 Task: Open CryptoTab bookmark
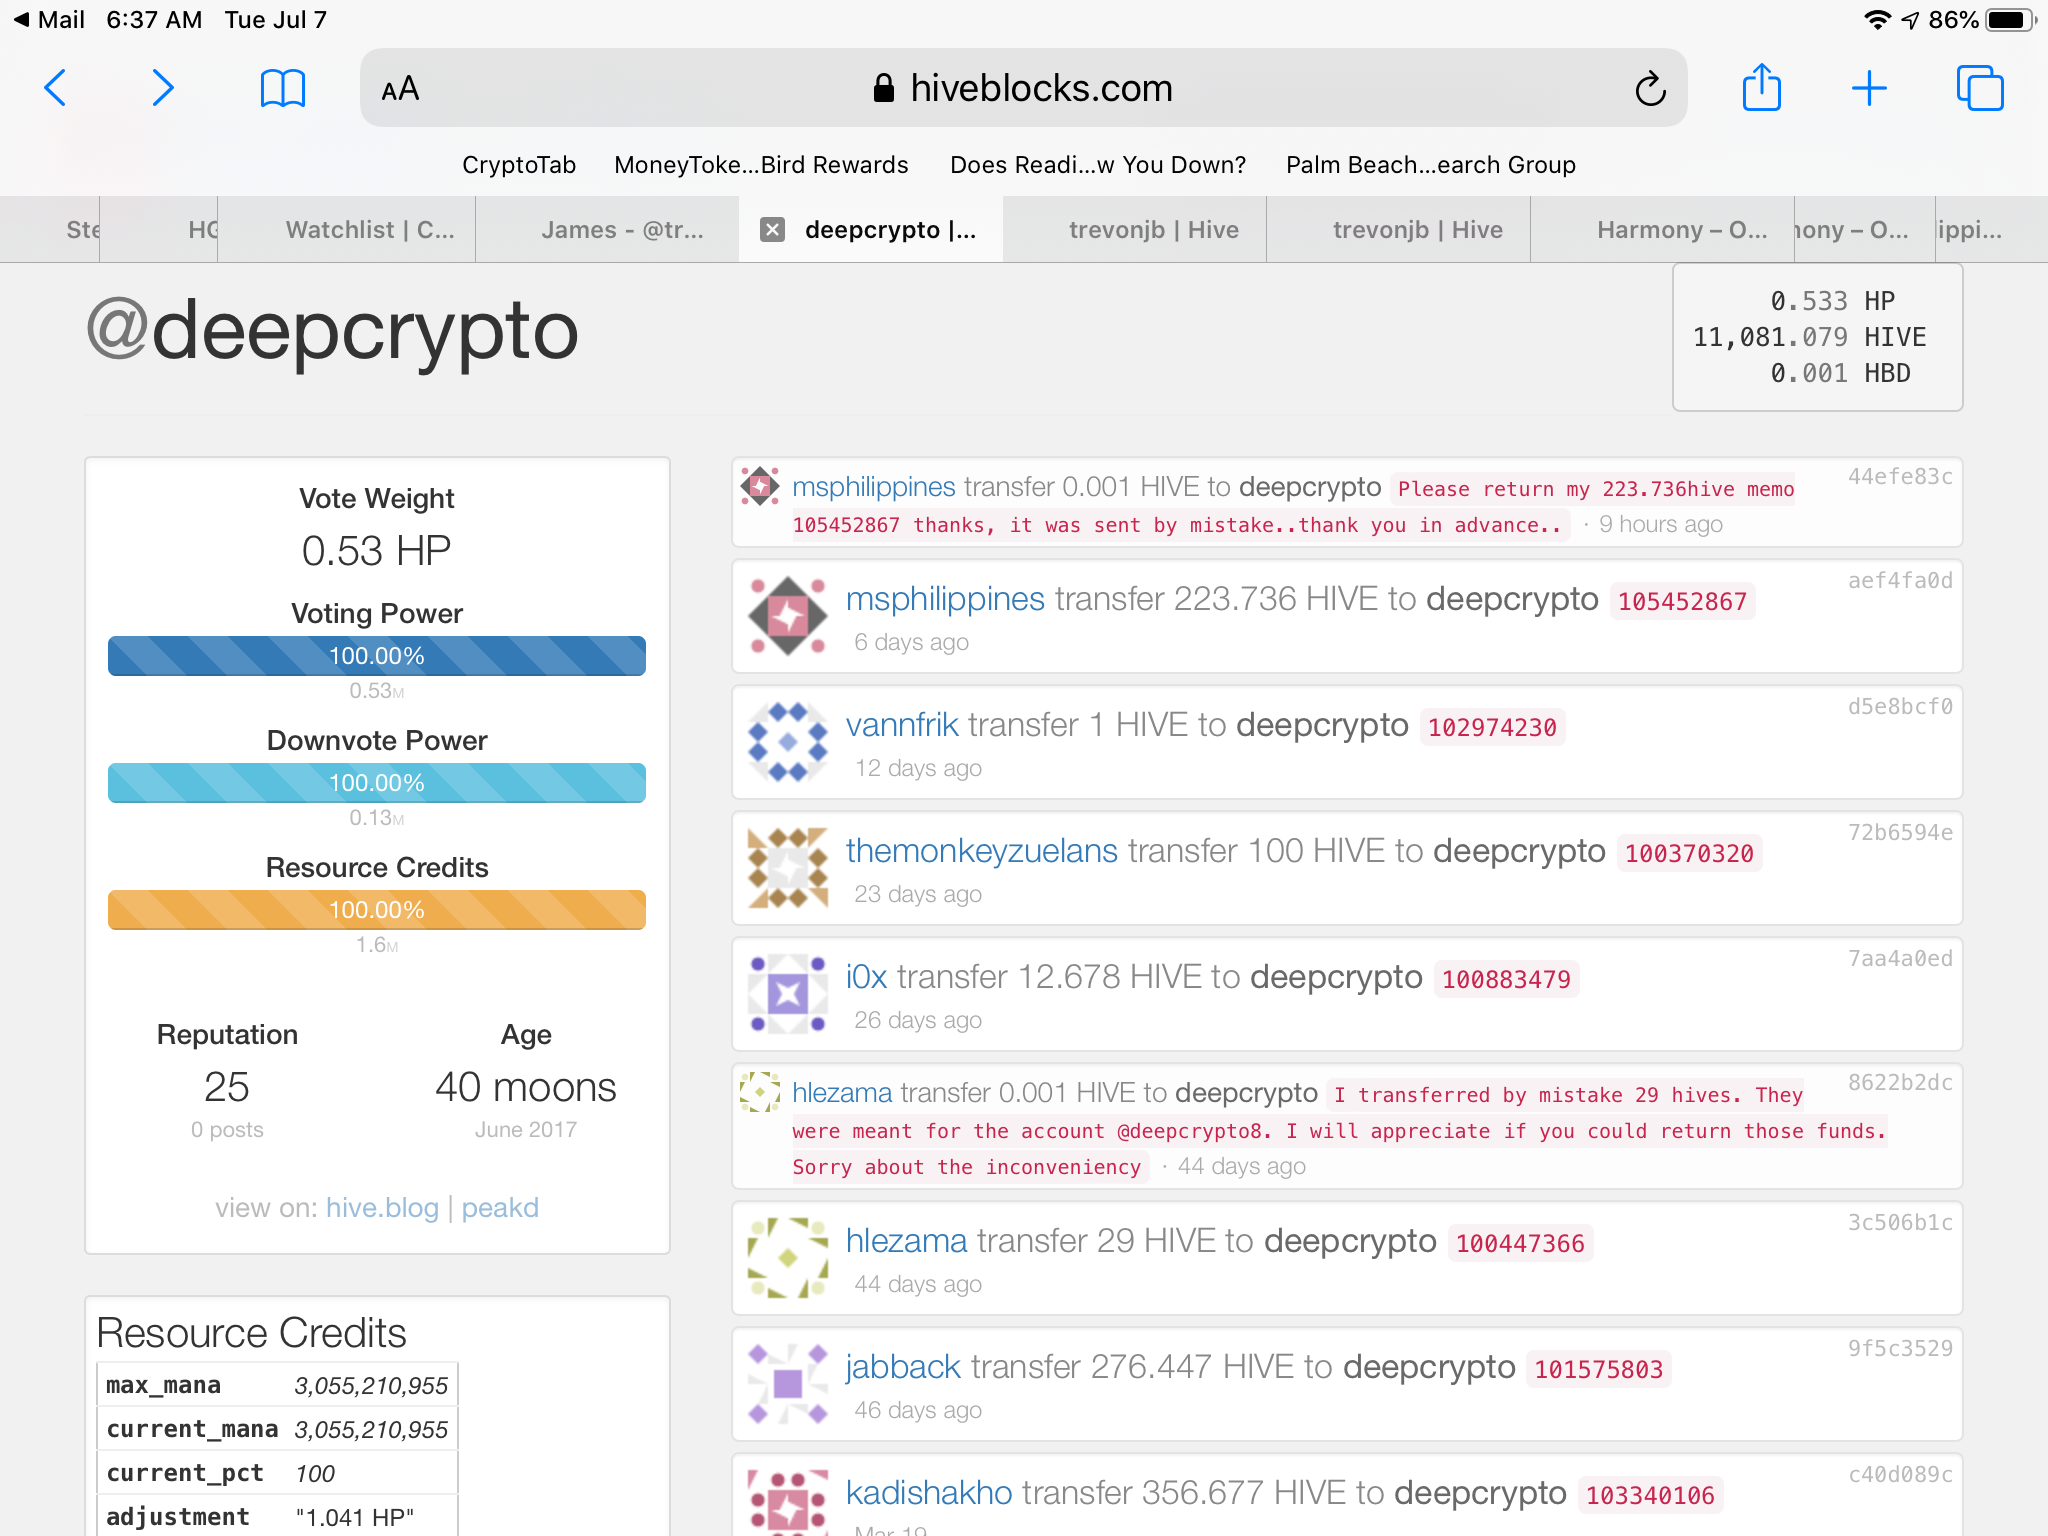(519, 165)
